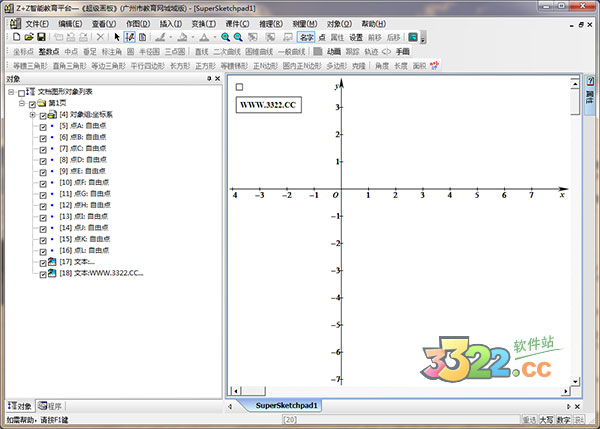Click the 等腰三角形 shape button
Screen dimensions: 600x429
pyautogui.click(x=29, y=65)
